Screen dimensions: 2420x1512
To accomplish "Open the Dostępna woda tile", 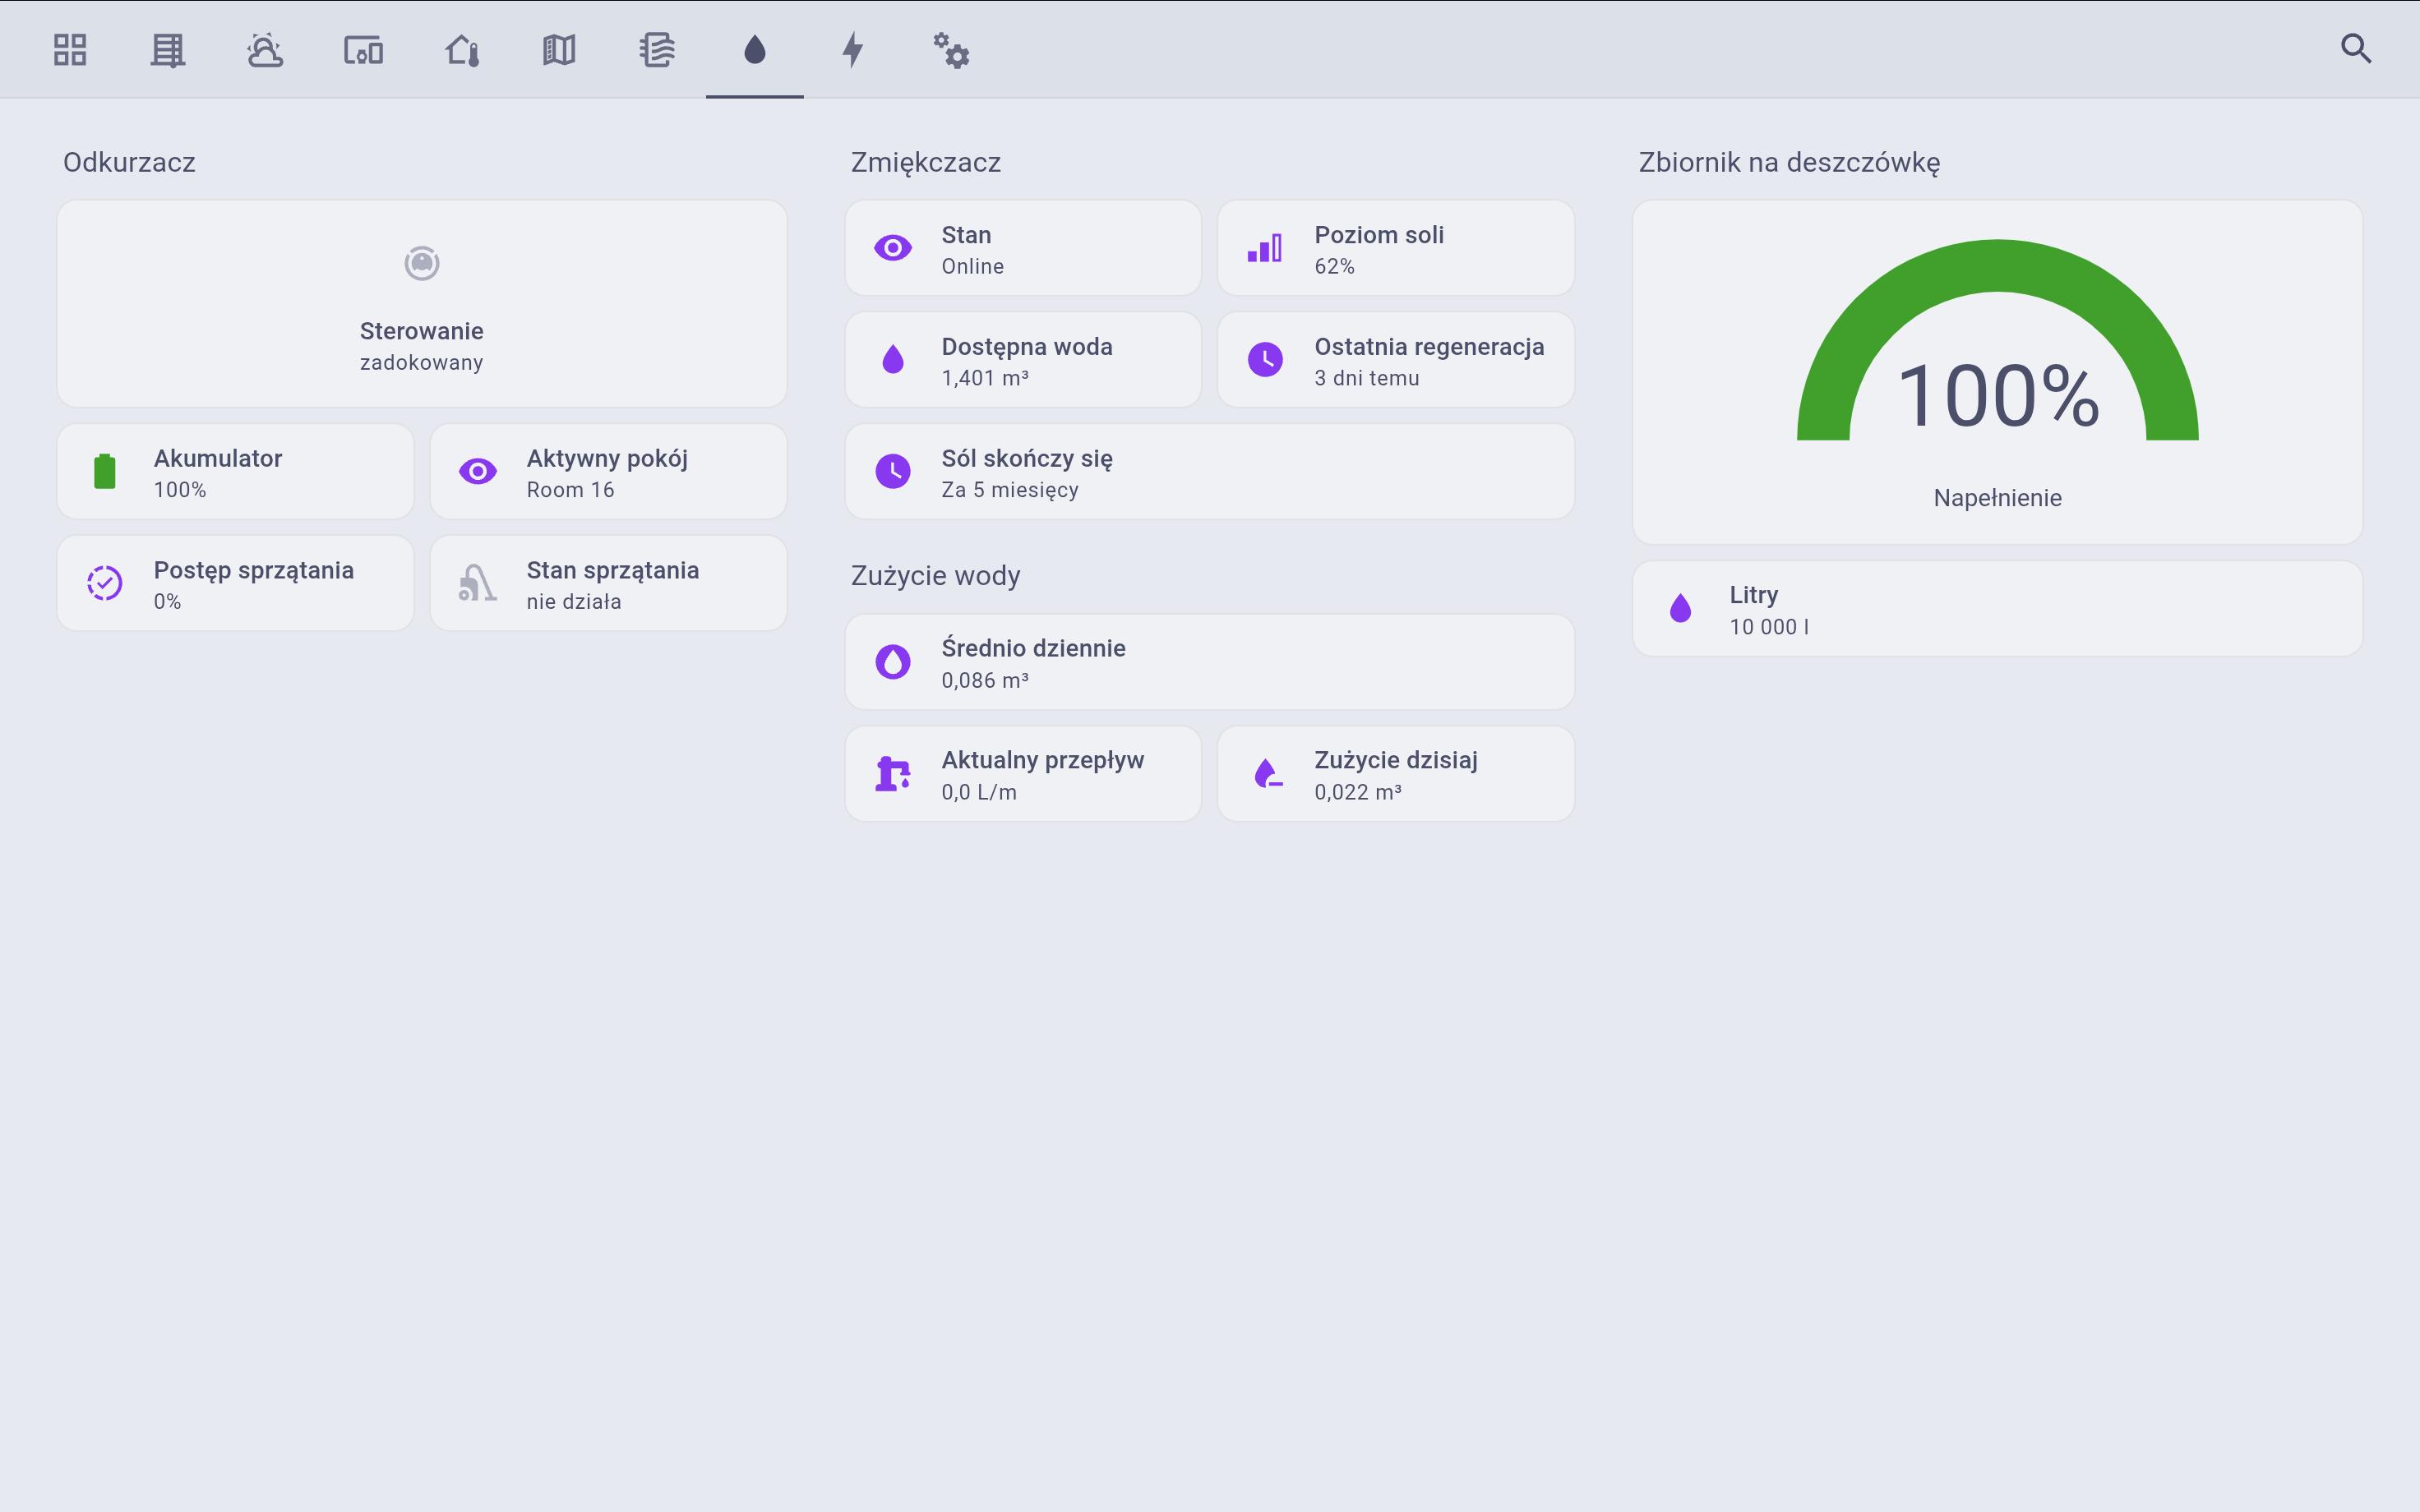I will (x=1023, y=359).
